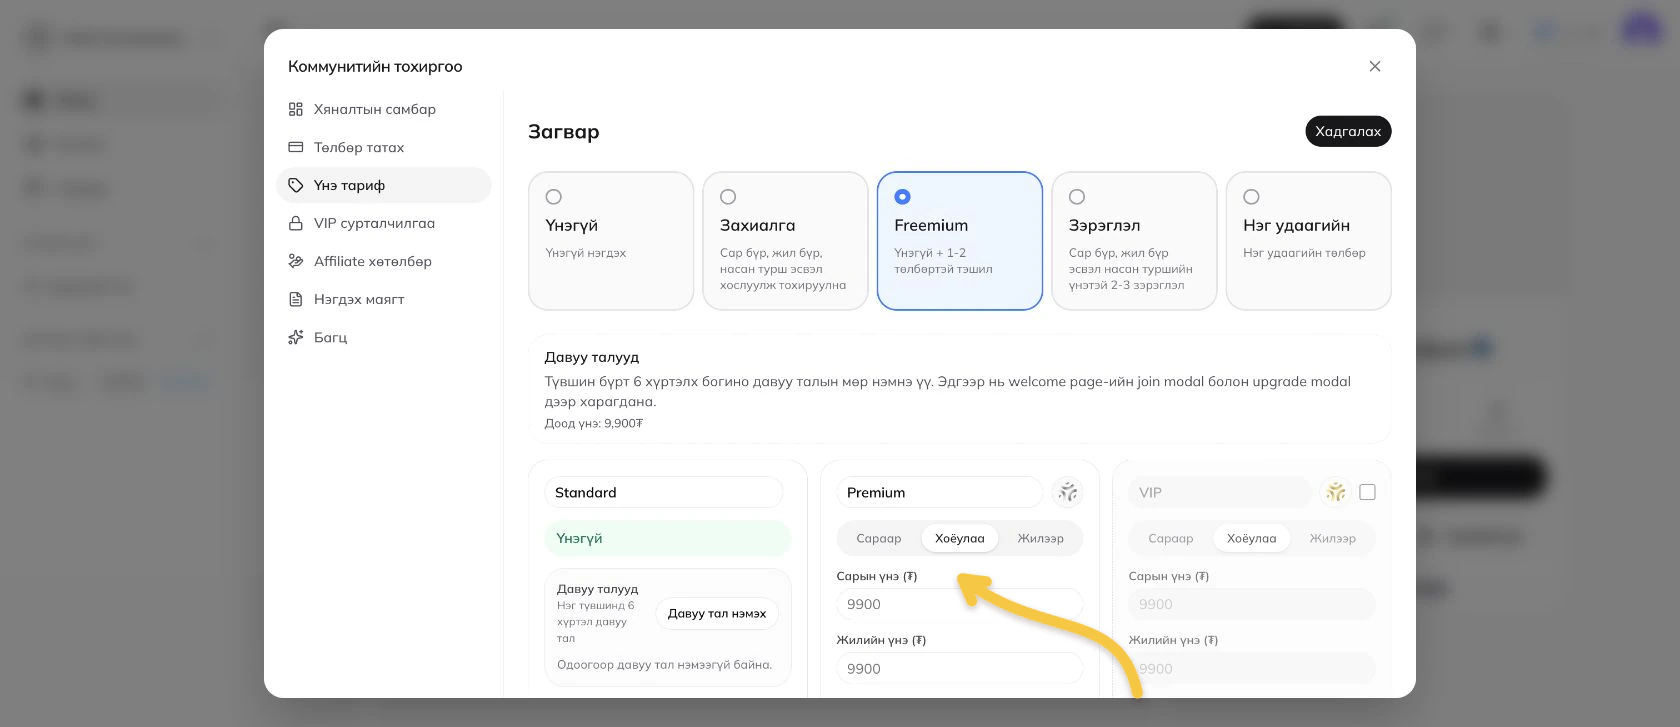
Task: Select the Захиалга pricing model radio
Action: click(728, 197)
